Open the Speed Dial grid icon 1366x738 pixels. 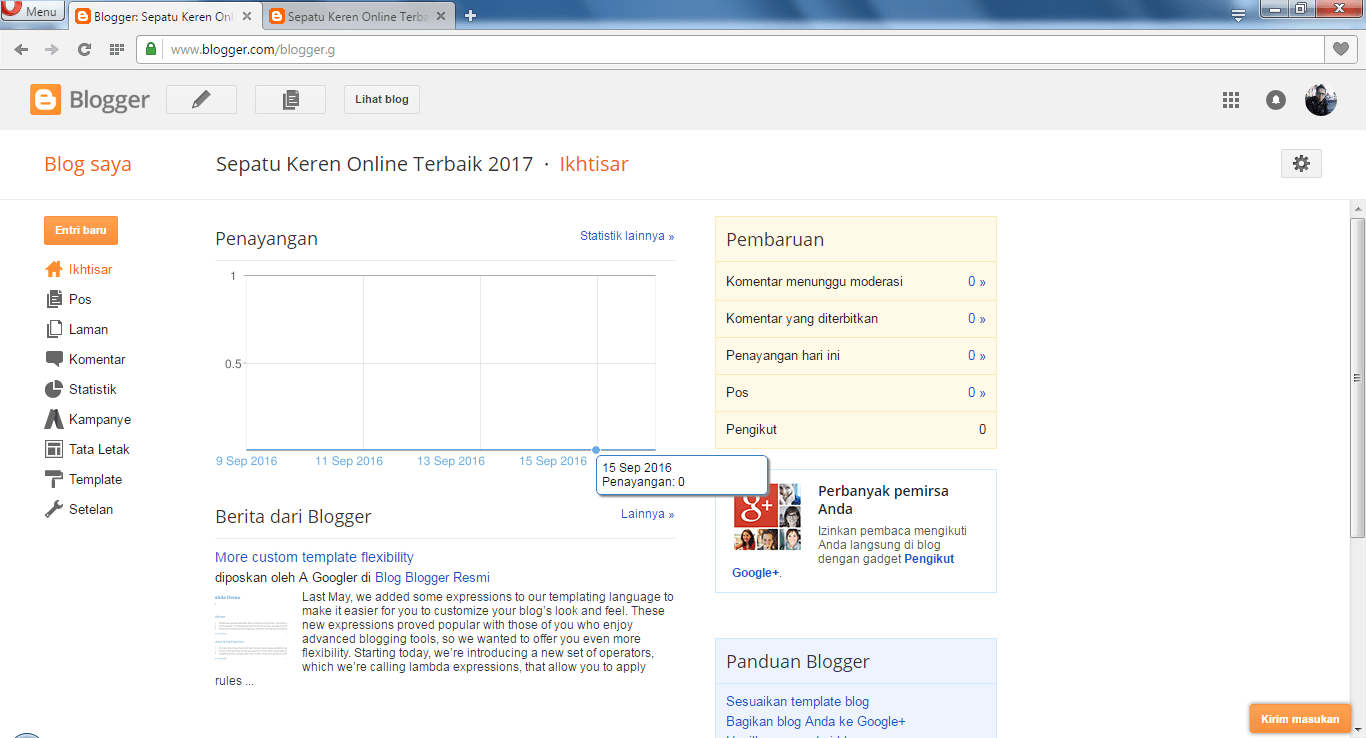point(117,49)
